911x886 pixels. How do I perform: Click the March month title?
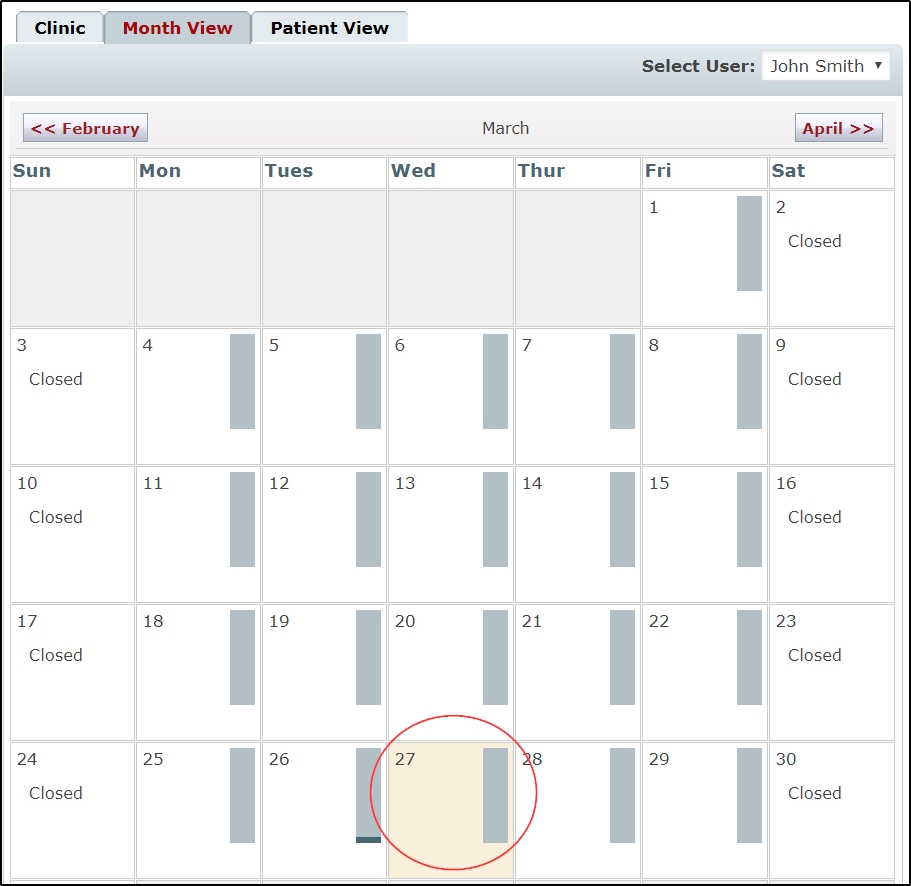click(x=505, y=128)
